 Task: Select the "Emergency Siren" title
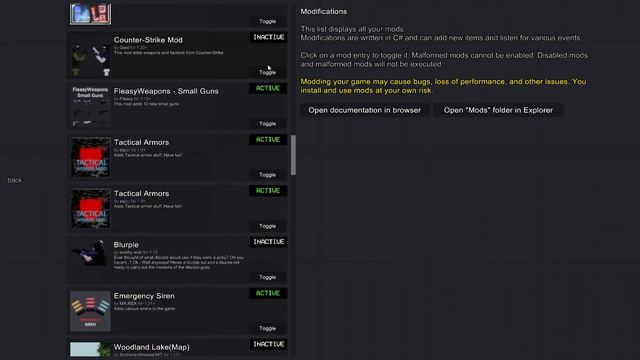[144, 296]
